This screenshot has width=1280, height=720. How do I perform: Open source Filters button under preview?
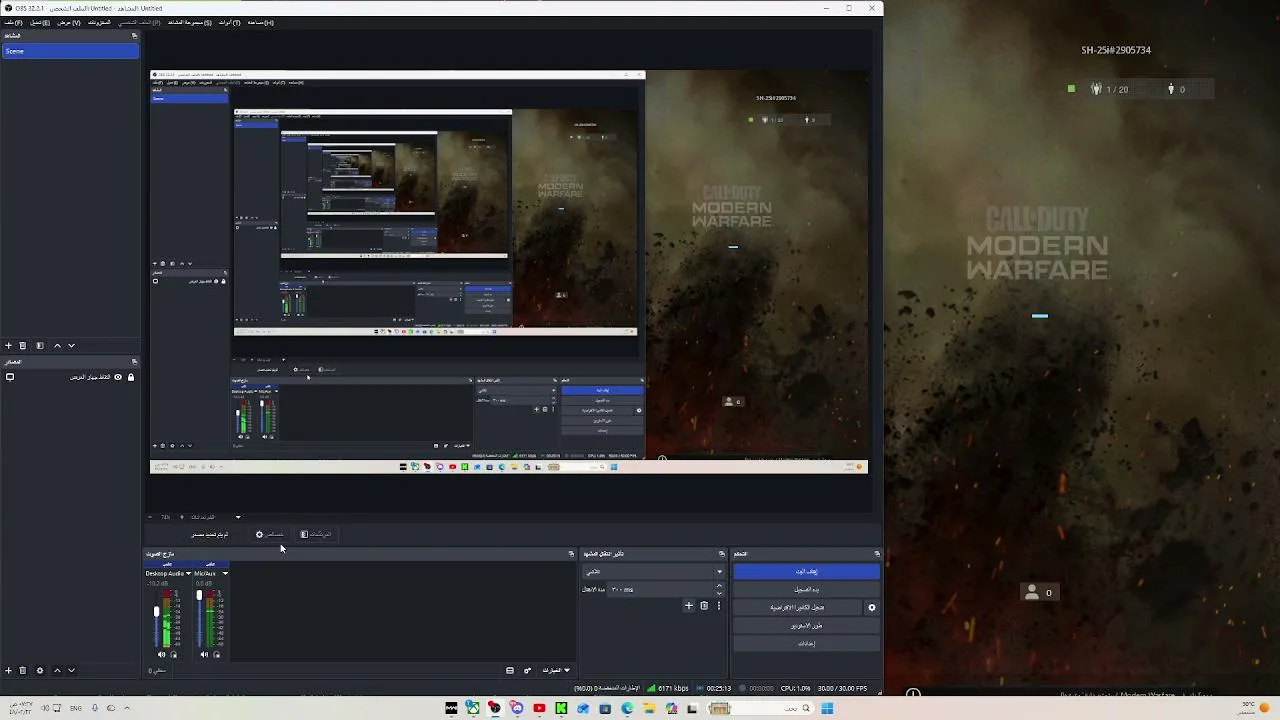point(316,534)
